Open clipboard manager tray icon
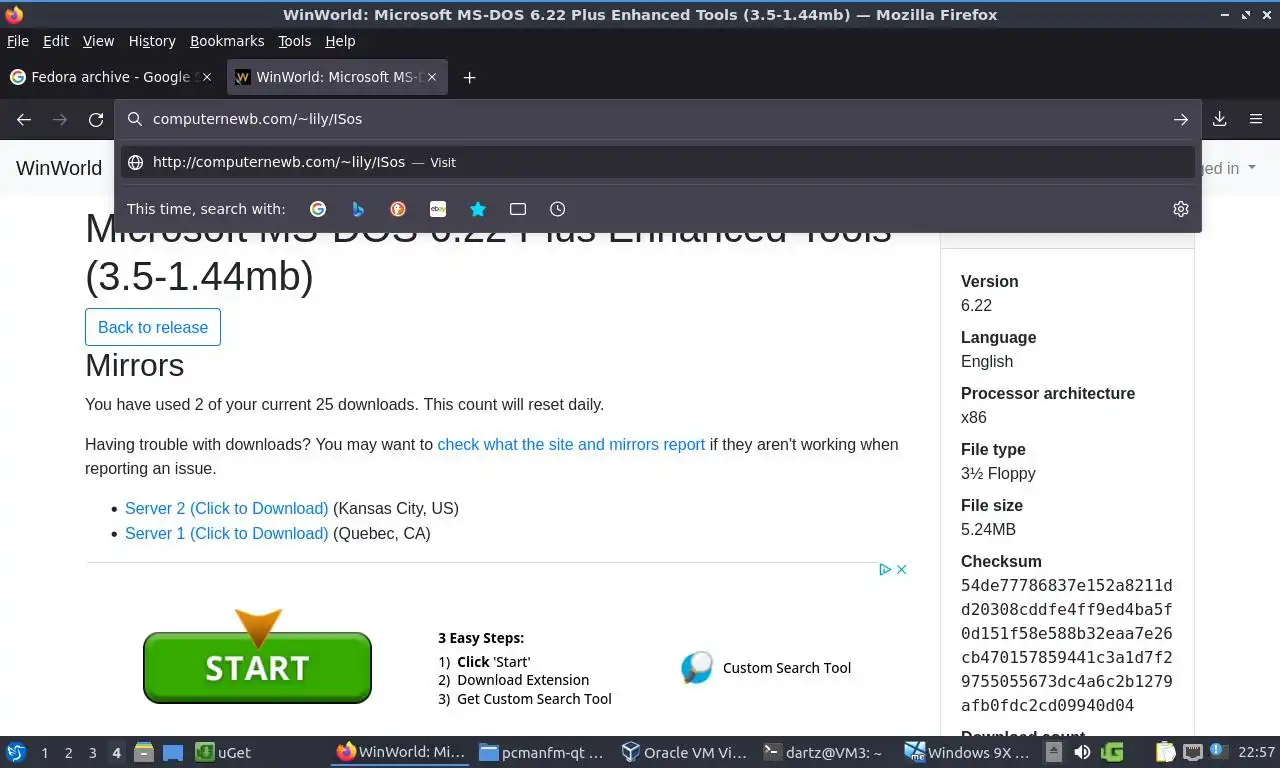The image size is (1280, 768). pos(1165,752)
